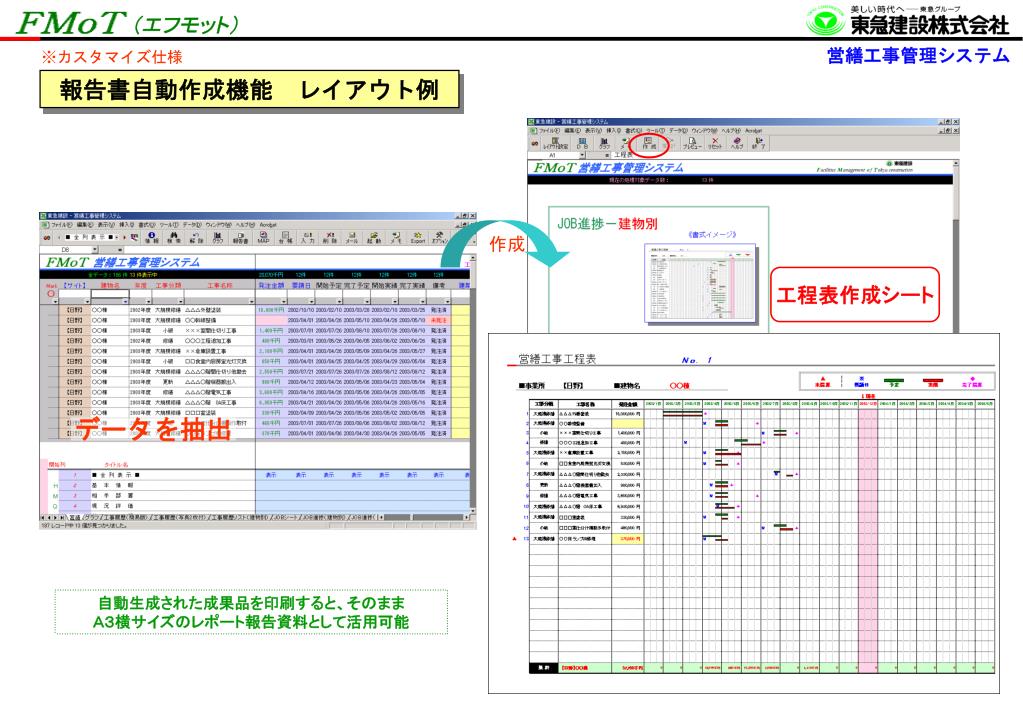This screenshot has height=708, width=1023.
Task: Click the 解除 icon in the left window toolbar
Action: pyautogui.click(x=196, y=238)
